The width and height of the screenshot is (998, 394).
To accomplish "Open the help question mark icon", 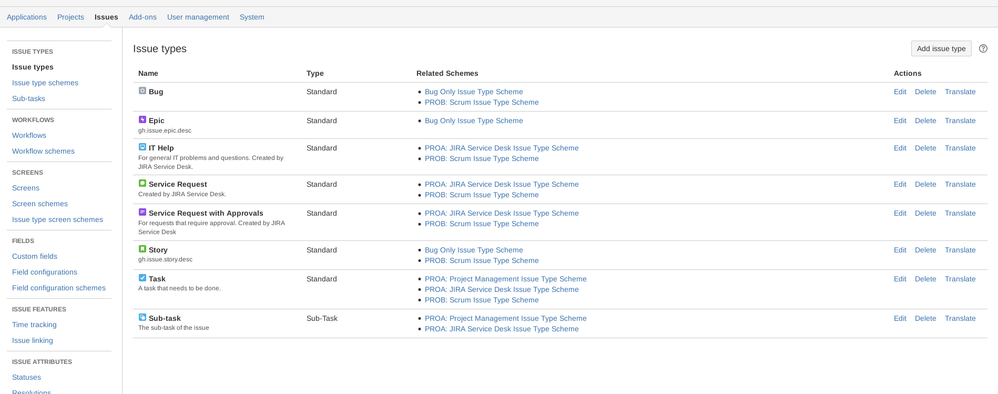I will [983, 48].
